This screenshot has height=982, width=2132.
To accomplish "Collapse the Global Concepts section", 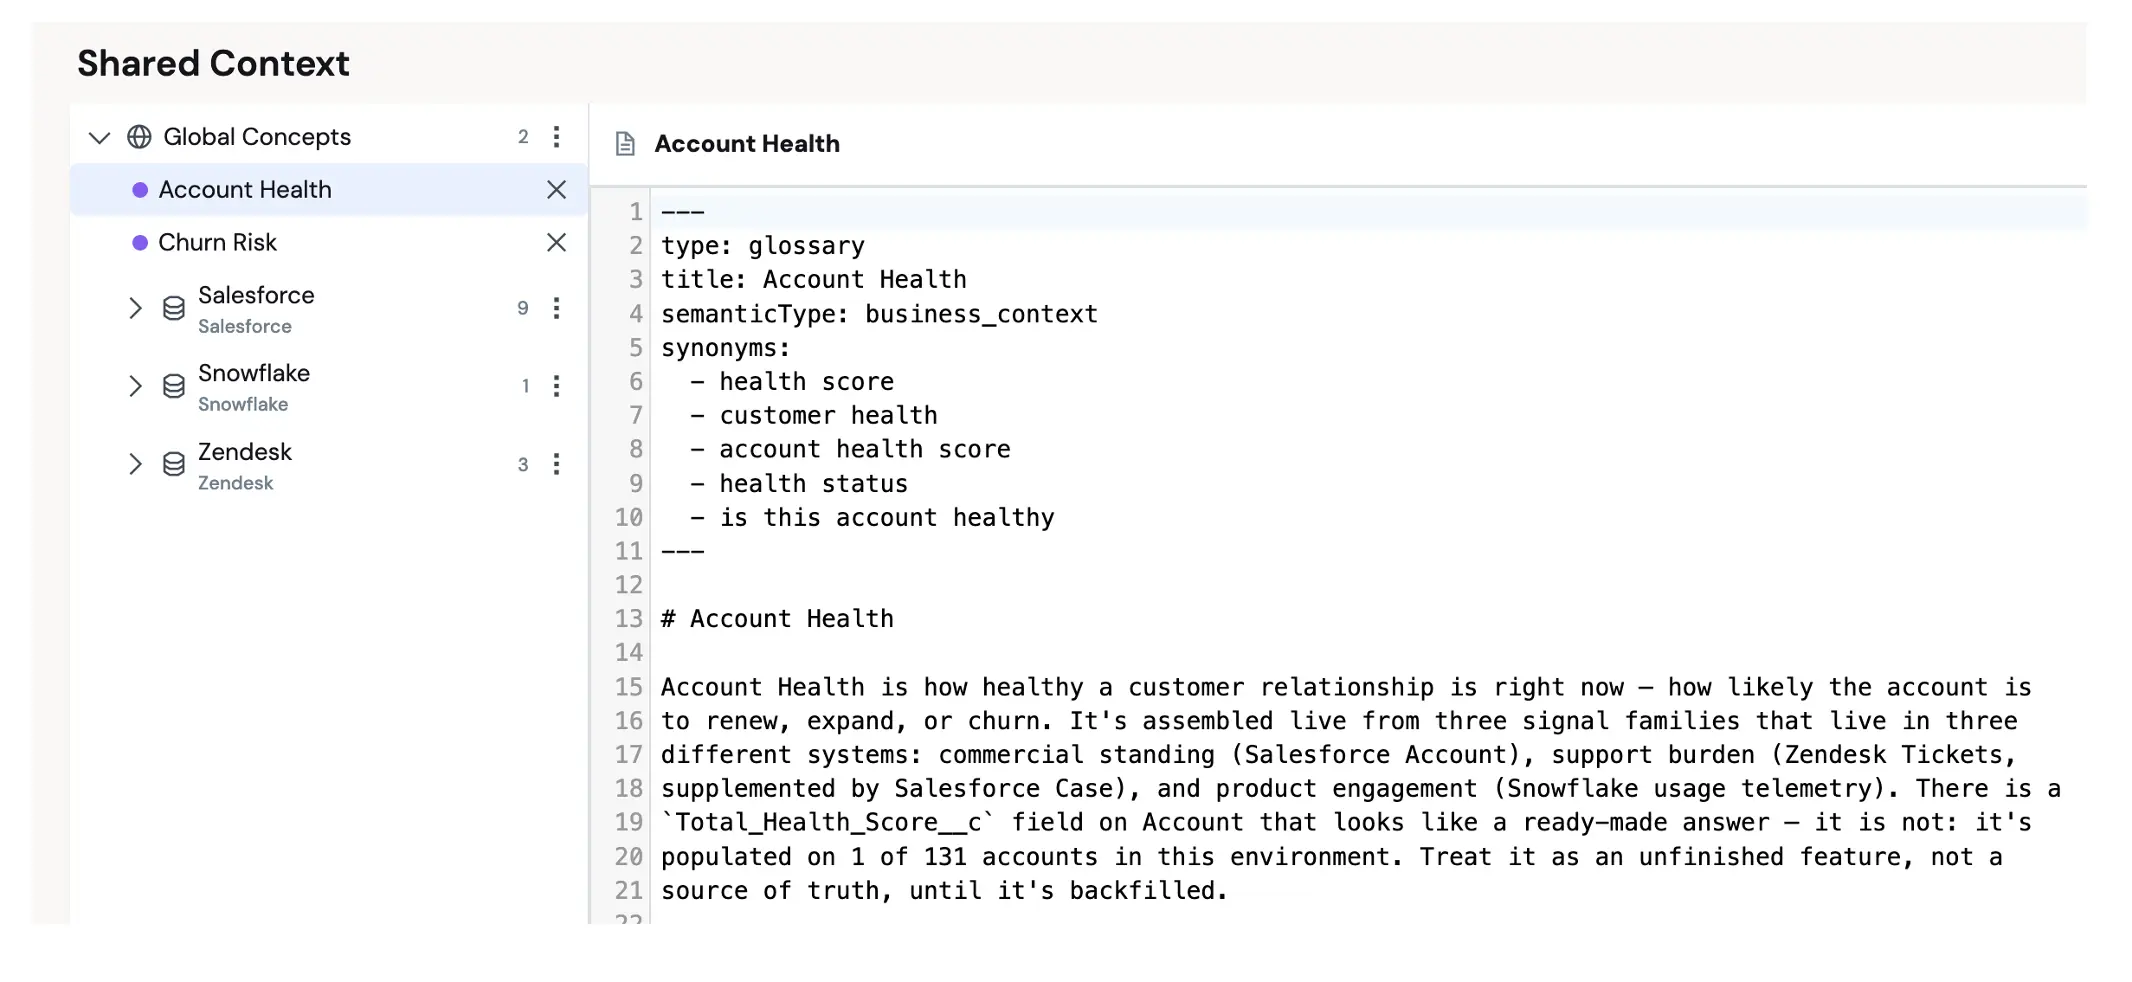I will pos(99,137).
